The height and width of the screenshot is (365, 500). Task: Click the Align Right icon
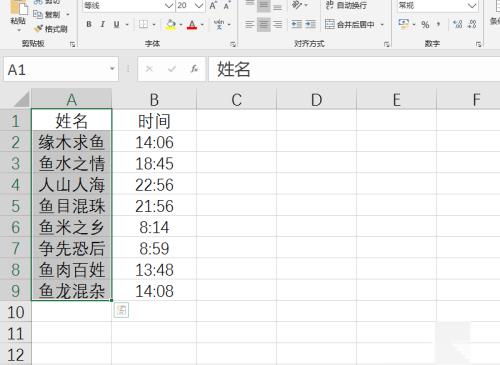click(277, 24)
